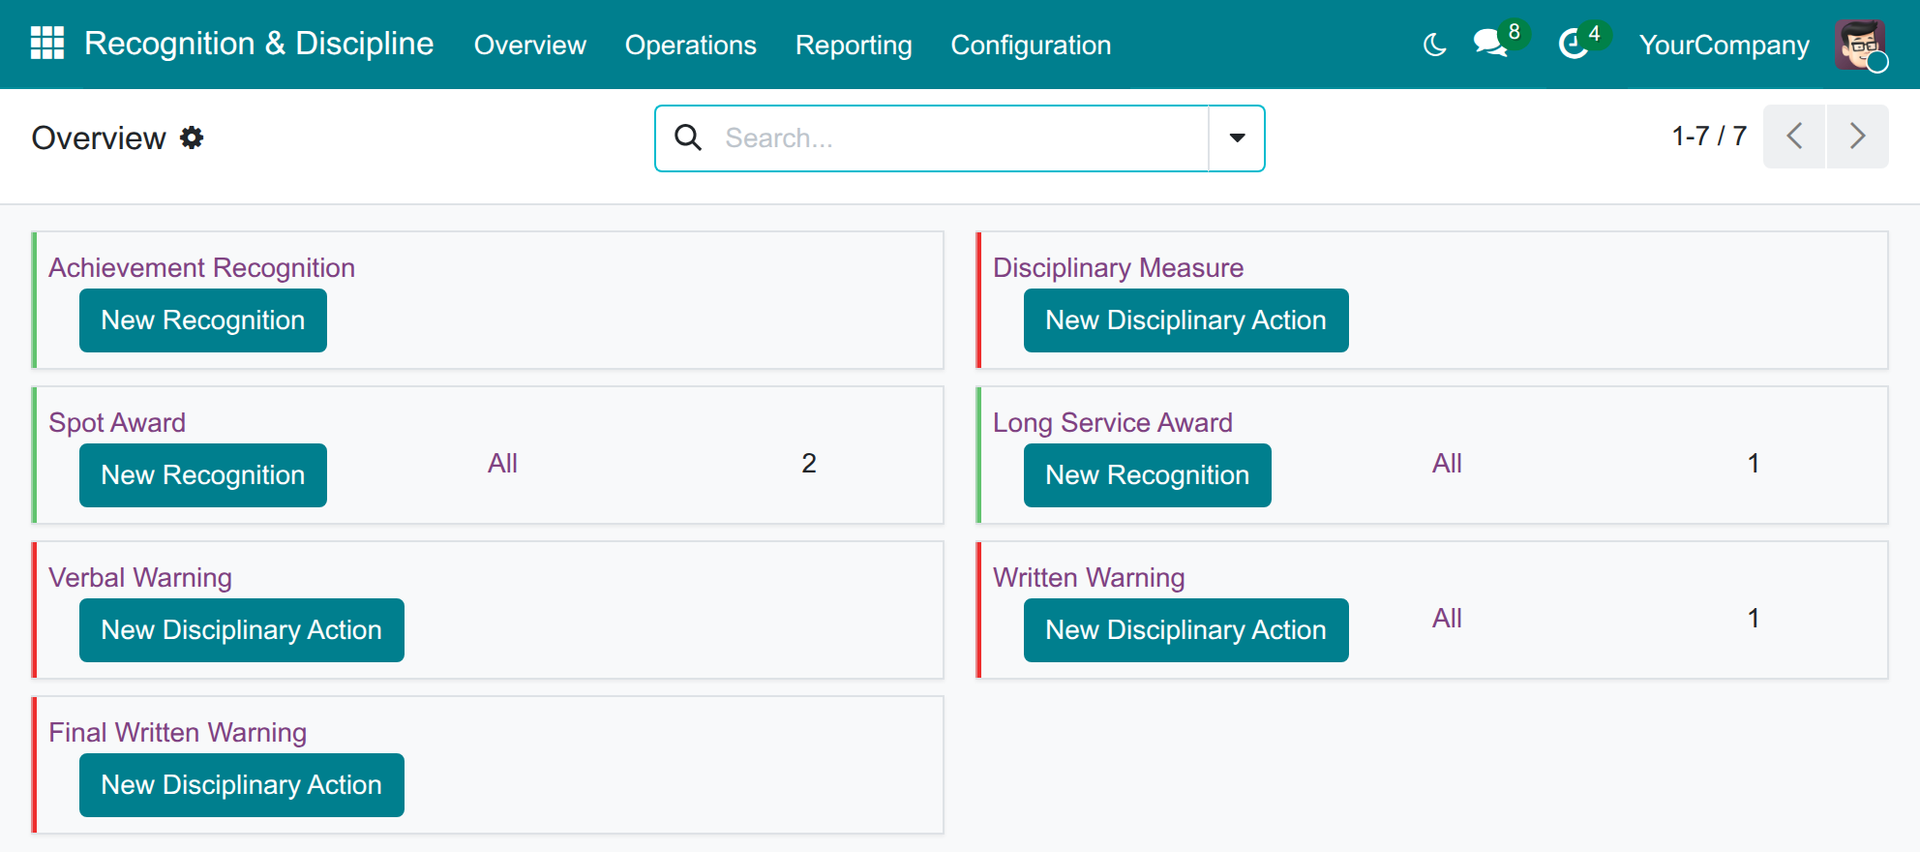1920x852 pixels.
Task: Open the conversations message icon
Action: click(1490, 43)
